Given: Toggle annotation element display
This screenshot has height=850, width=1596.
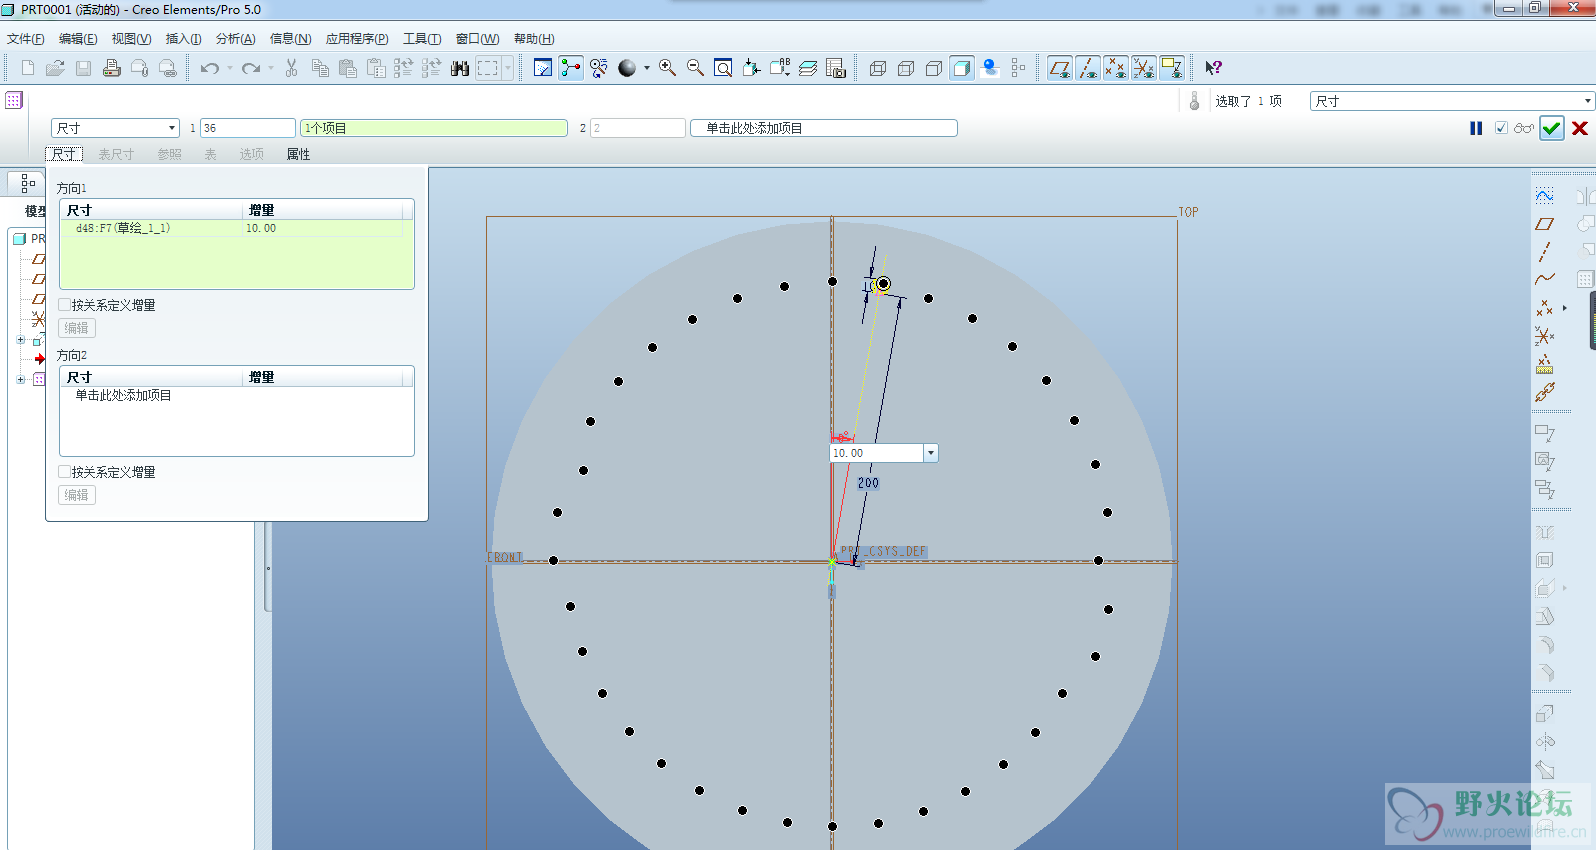Looking at the screenshot, I should [1172, 68].
